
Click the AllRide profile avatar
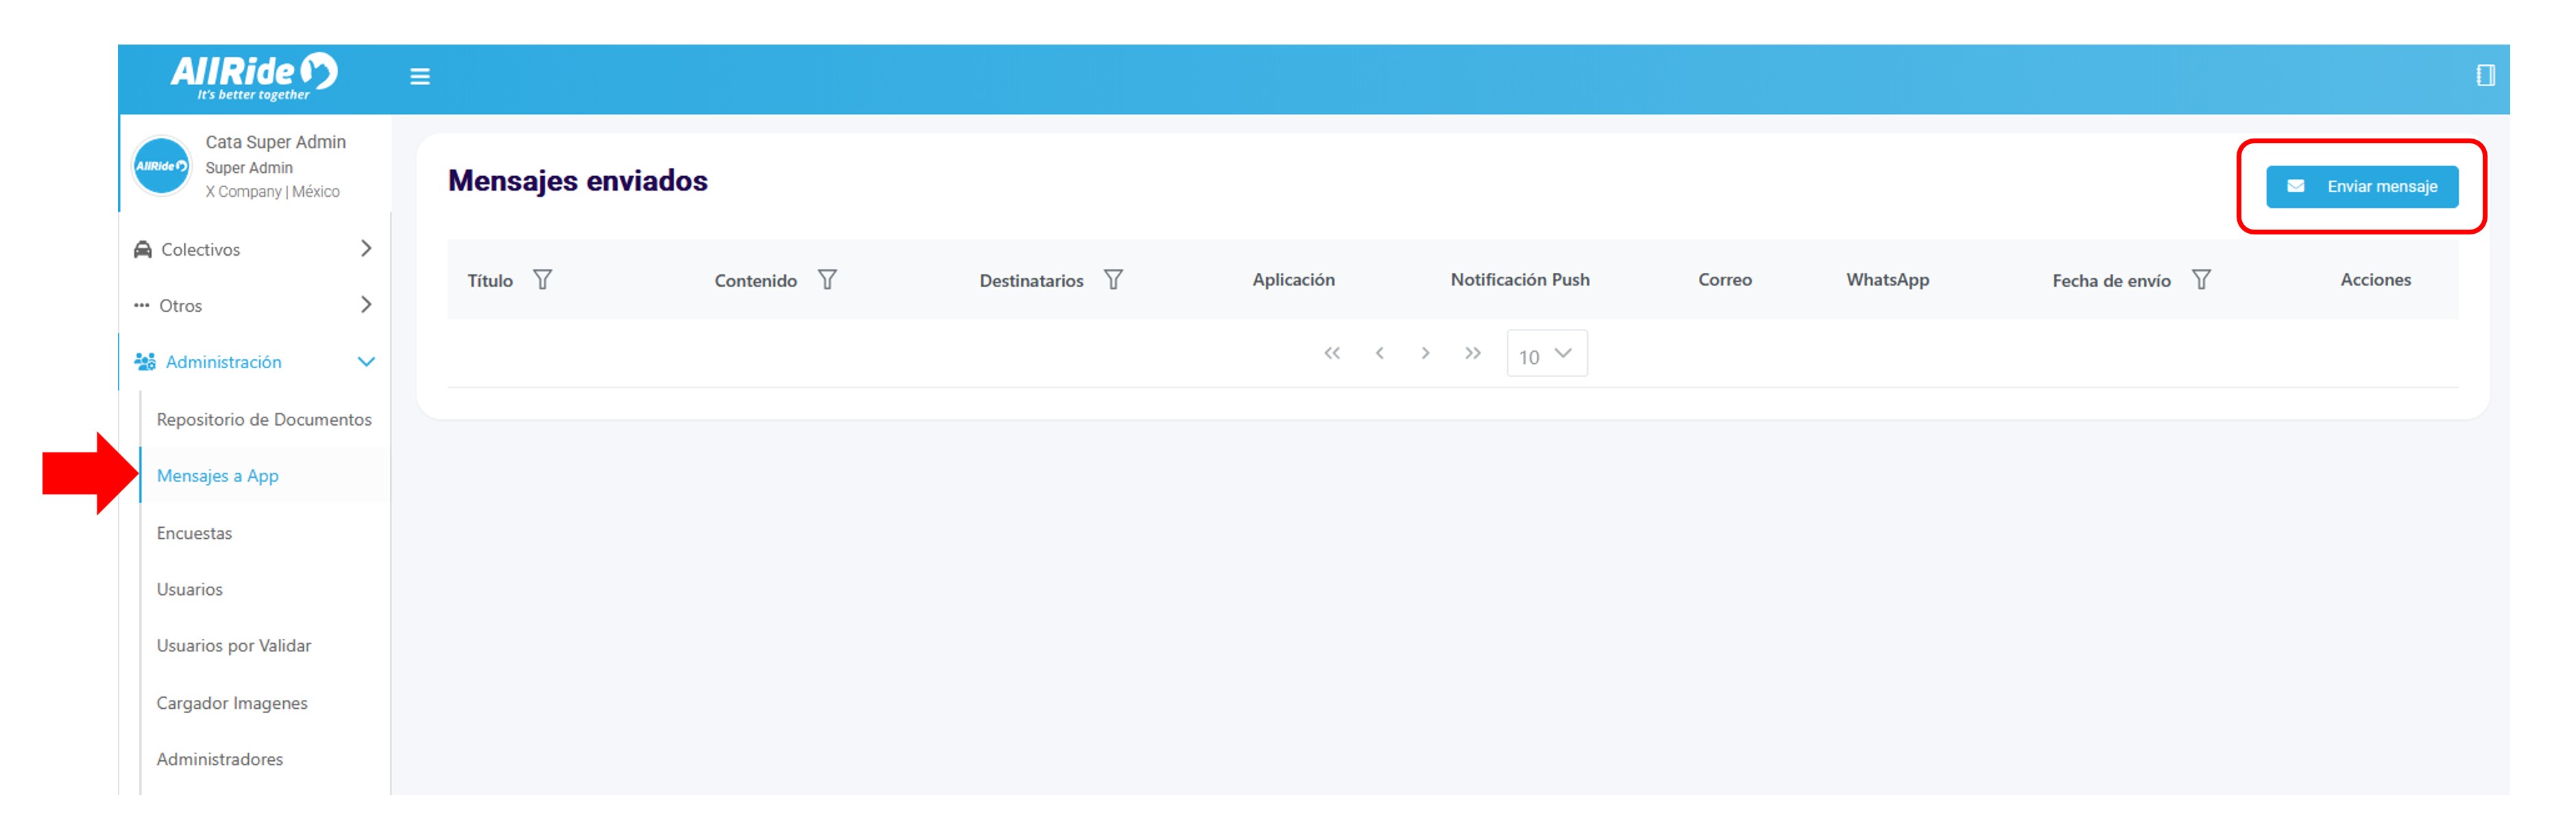161,167
